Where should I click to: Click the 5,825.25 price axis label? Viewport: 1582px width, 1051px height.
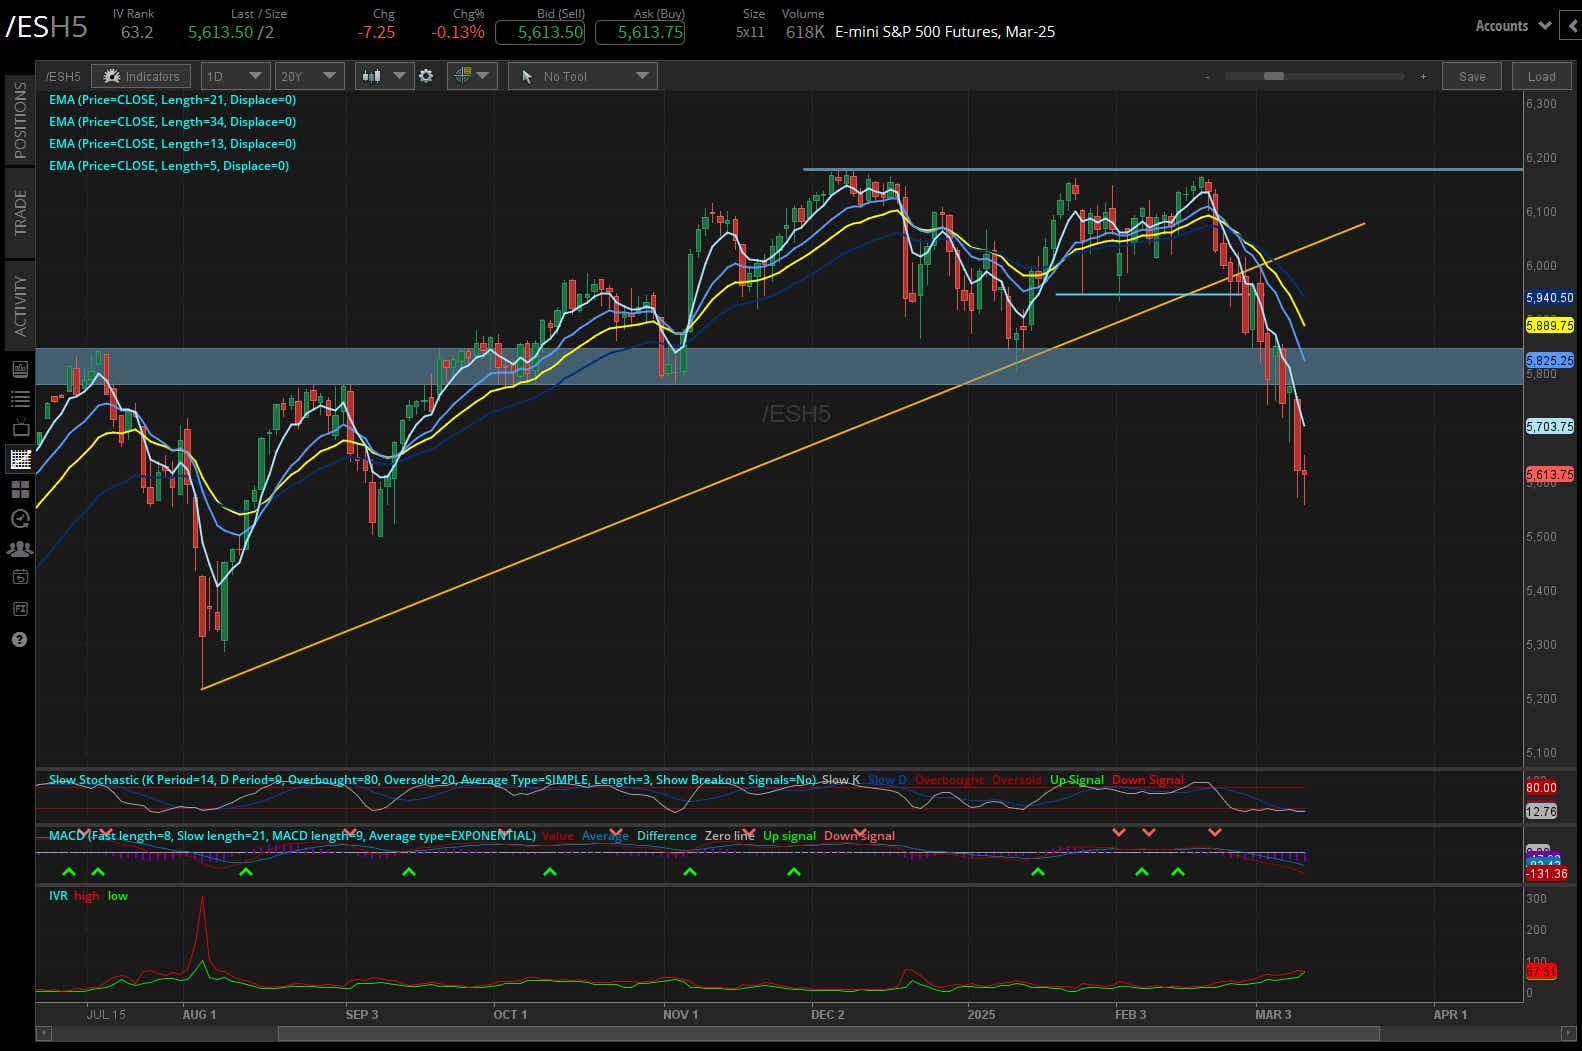[x=1549, y=360]
